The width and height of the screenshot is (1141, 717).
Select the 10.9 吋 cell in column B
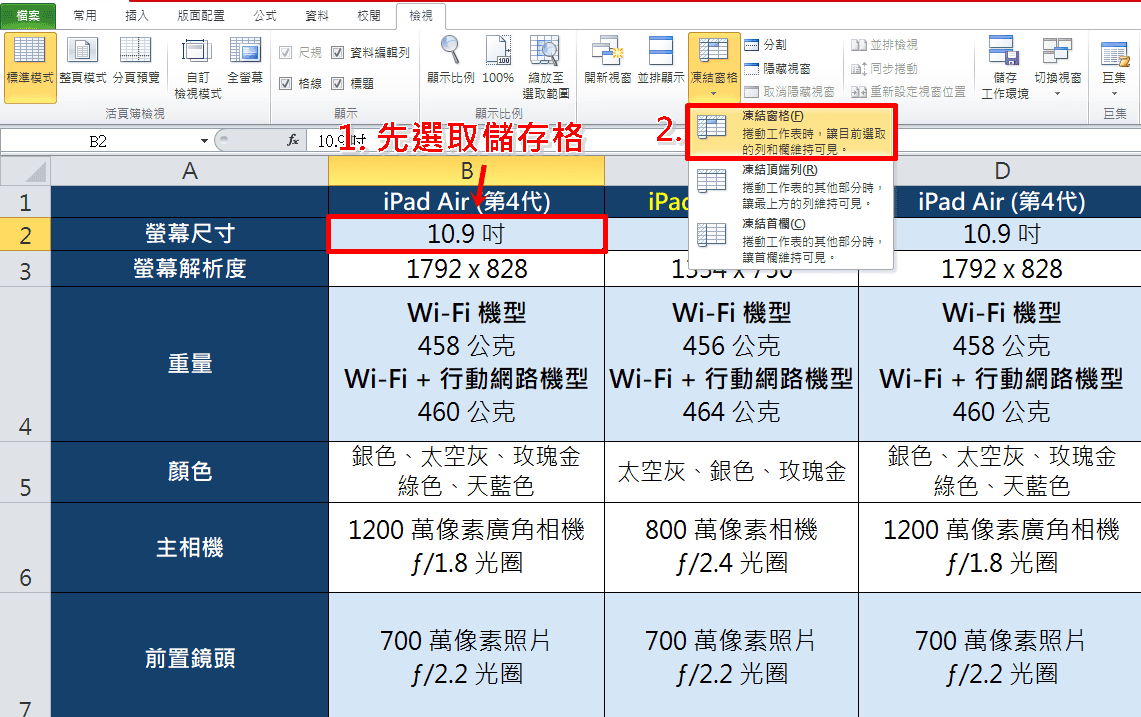(466, 234)
